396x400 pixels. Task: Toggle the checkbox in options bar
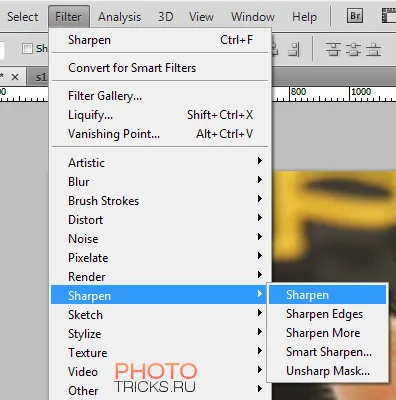27,49
